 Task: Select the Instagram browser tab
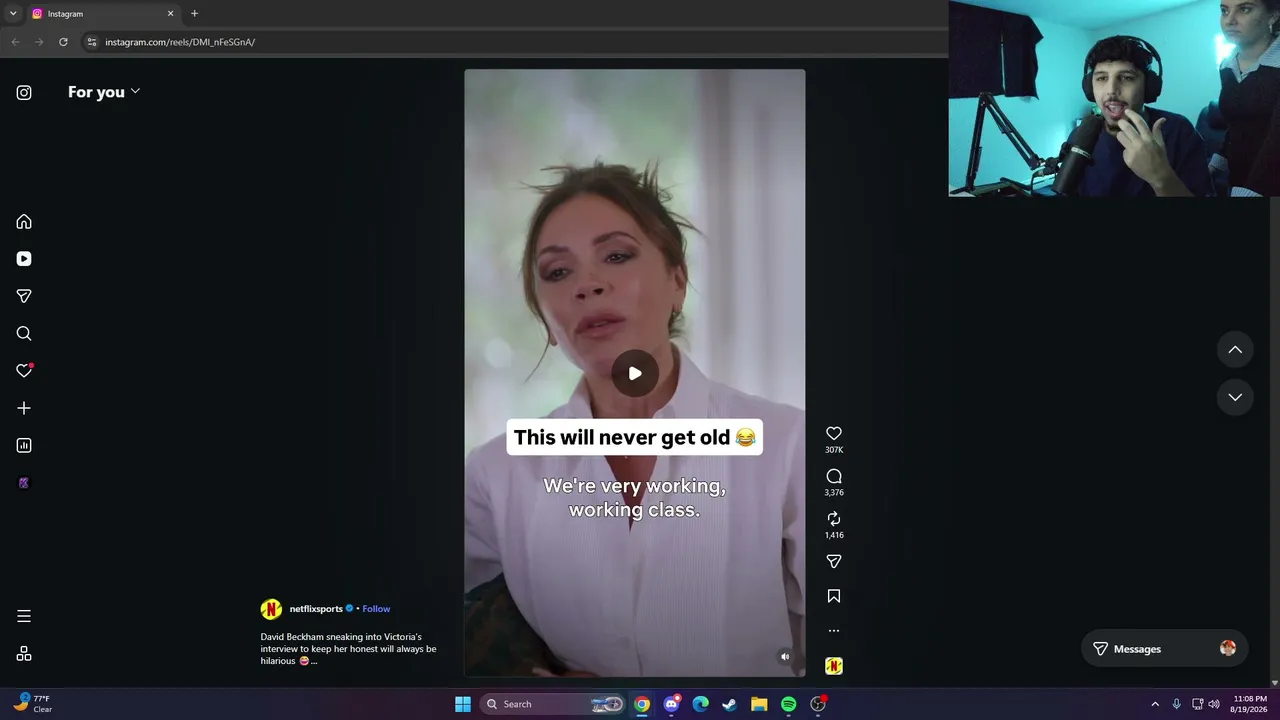[103, 14]
